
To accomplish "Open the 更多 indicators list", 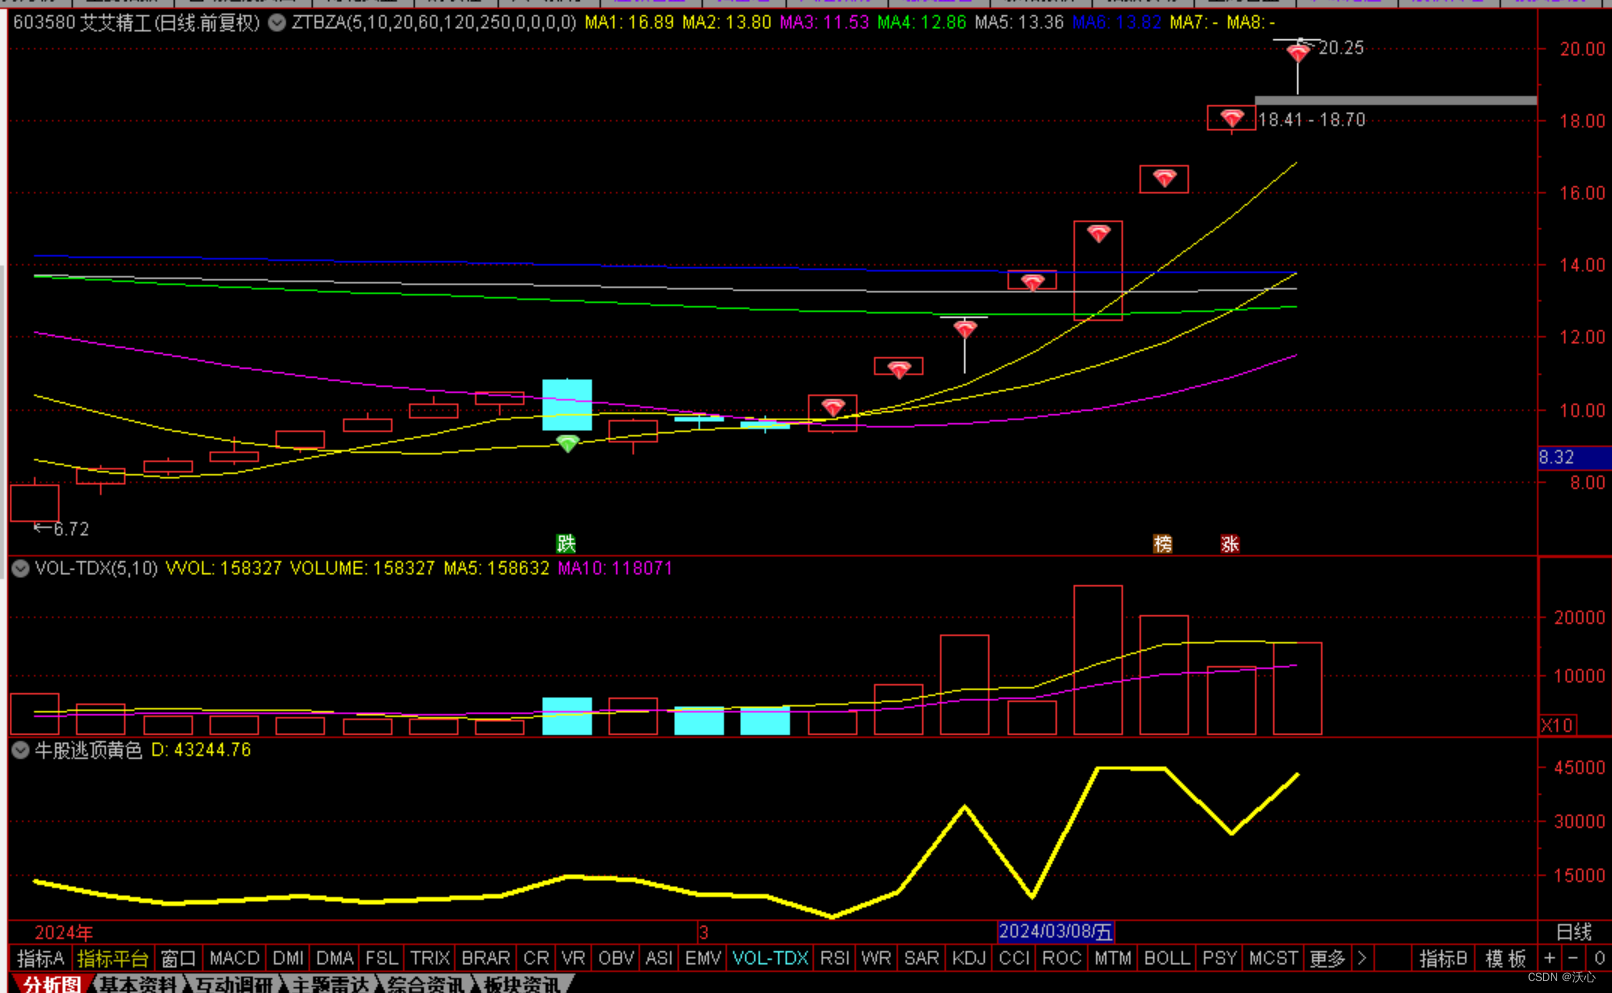I will pyautogui.click(x=1327, y=958).
